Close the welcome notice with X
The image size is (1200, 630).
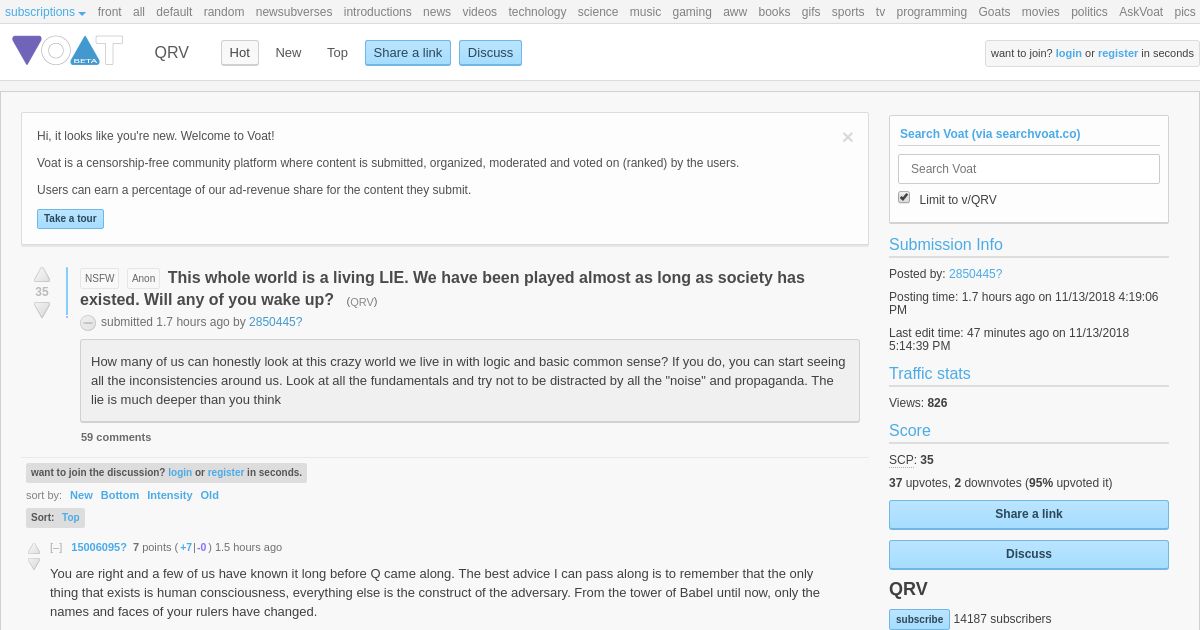pos(848,137)
